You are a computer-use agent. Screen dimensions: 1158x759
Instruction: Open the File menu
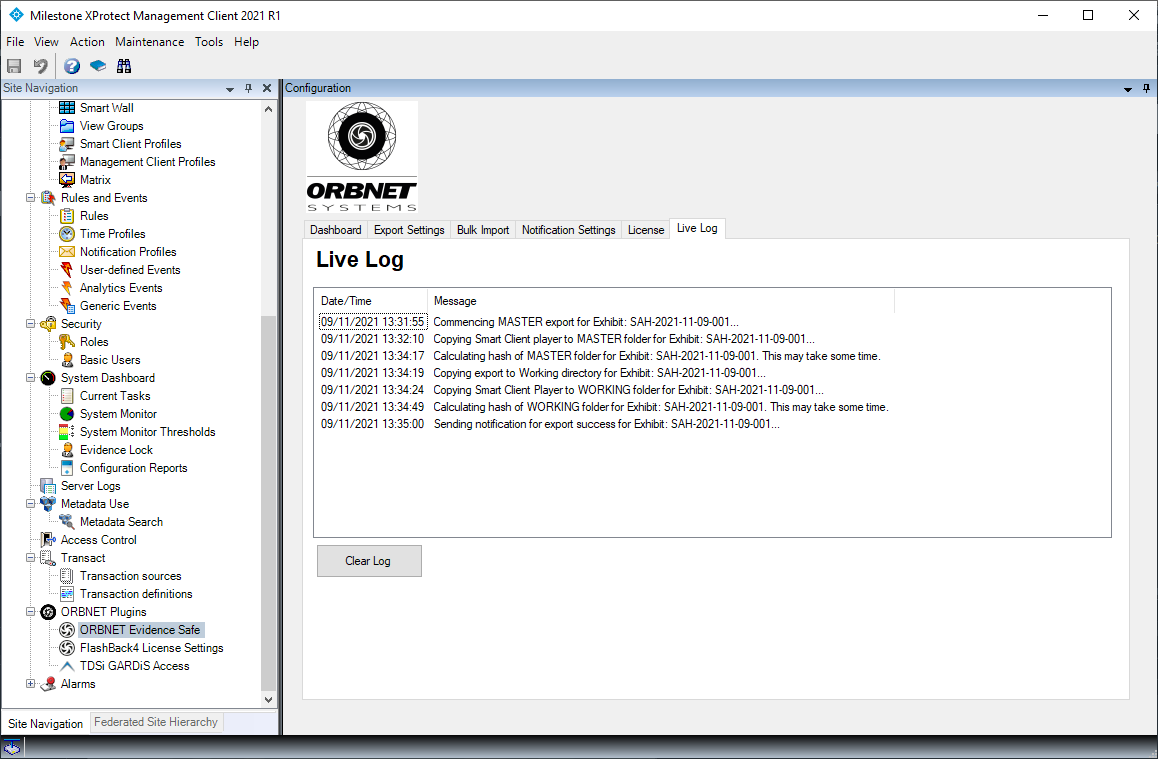[x=16, y=42]
